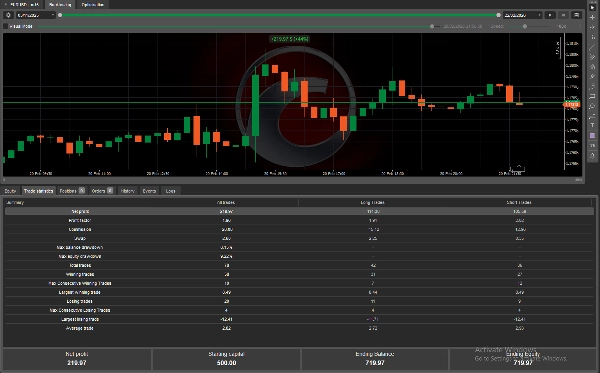Image resolution: width=600 pixels, height=373 pixels.
Task: Open the Orders tab
Action: pos(102,191)
